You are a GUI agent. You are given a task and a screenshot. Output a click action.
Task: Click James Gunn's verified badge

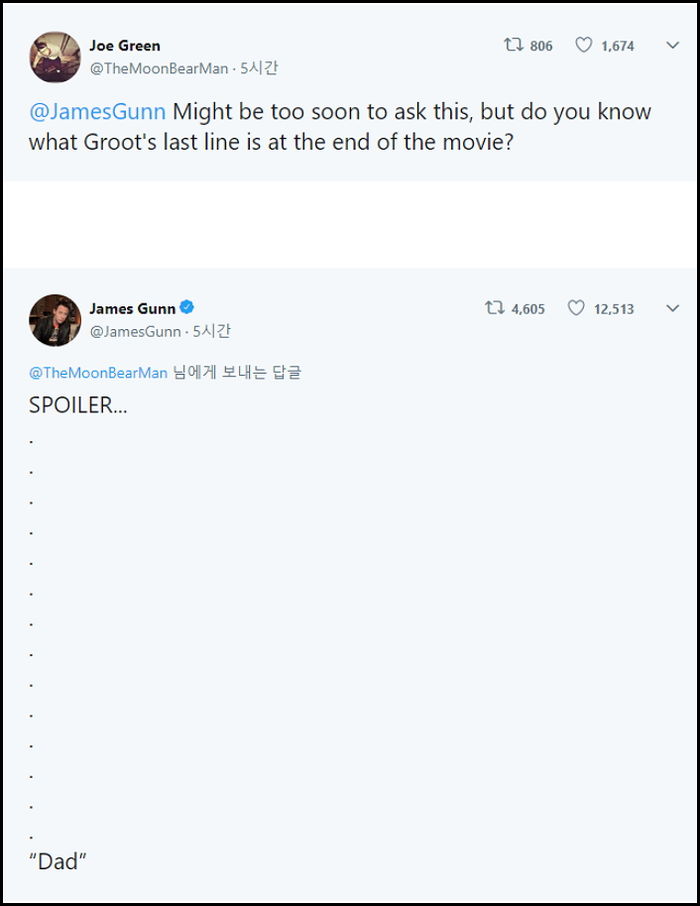pyautogui.click(x=187, y=308)
